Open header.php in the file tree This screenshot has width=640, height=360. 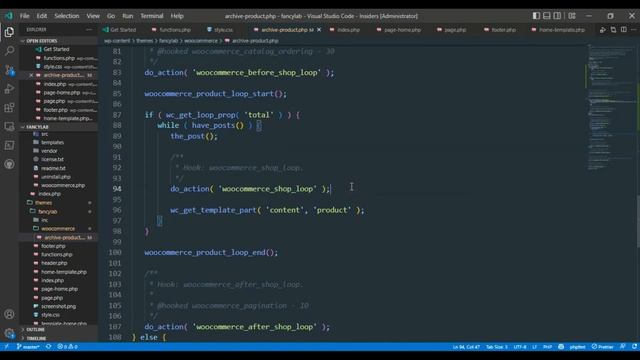click(54, 263)
